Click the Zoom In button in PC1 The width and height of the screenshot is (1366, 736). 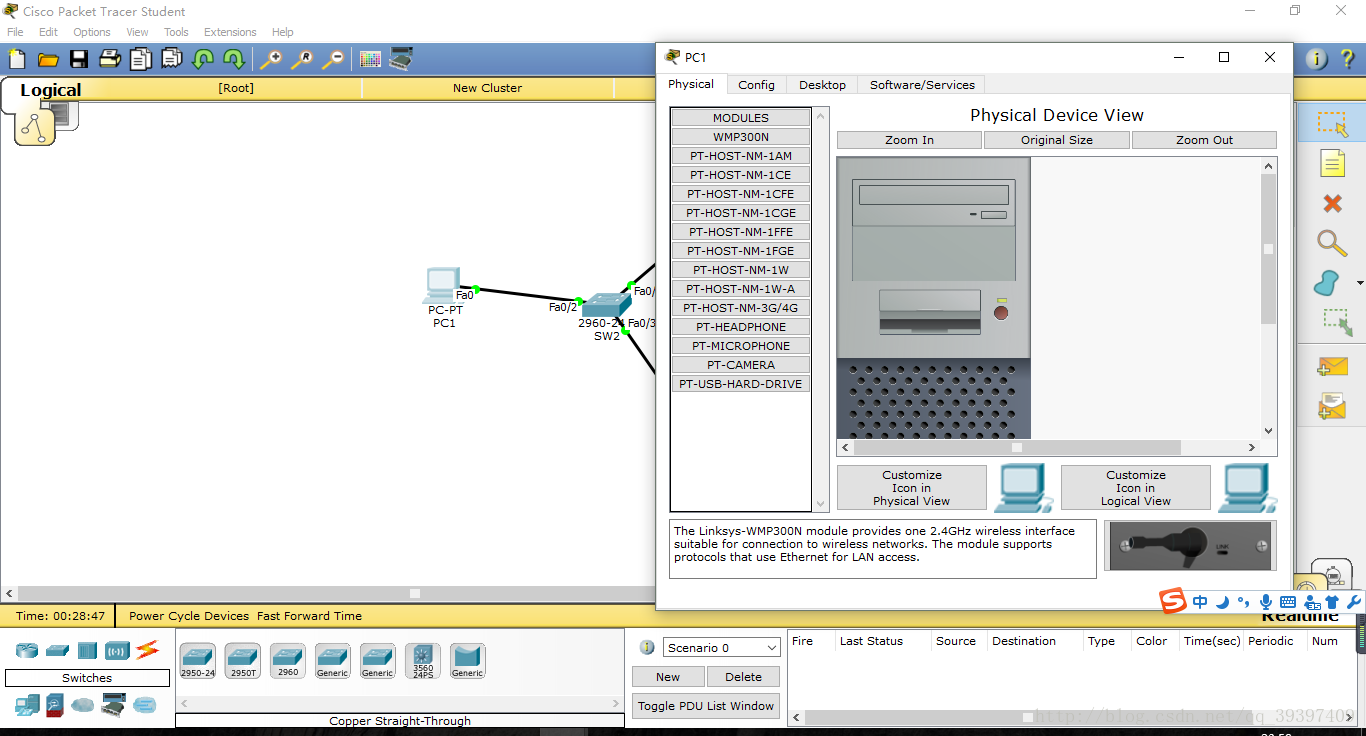point(909,140)
